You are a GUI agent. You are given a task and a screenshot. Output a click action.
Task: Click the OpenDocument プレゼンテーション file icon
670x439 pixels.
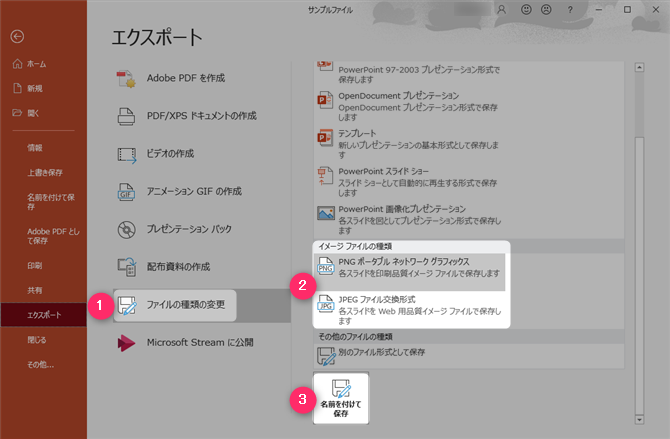click(x=325, y=100)
